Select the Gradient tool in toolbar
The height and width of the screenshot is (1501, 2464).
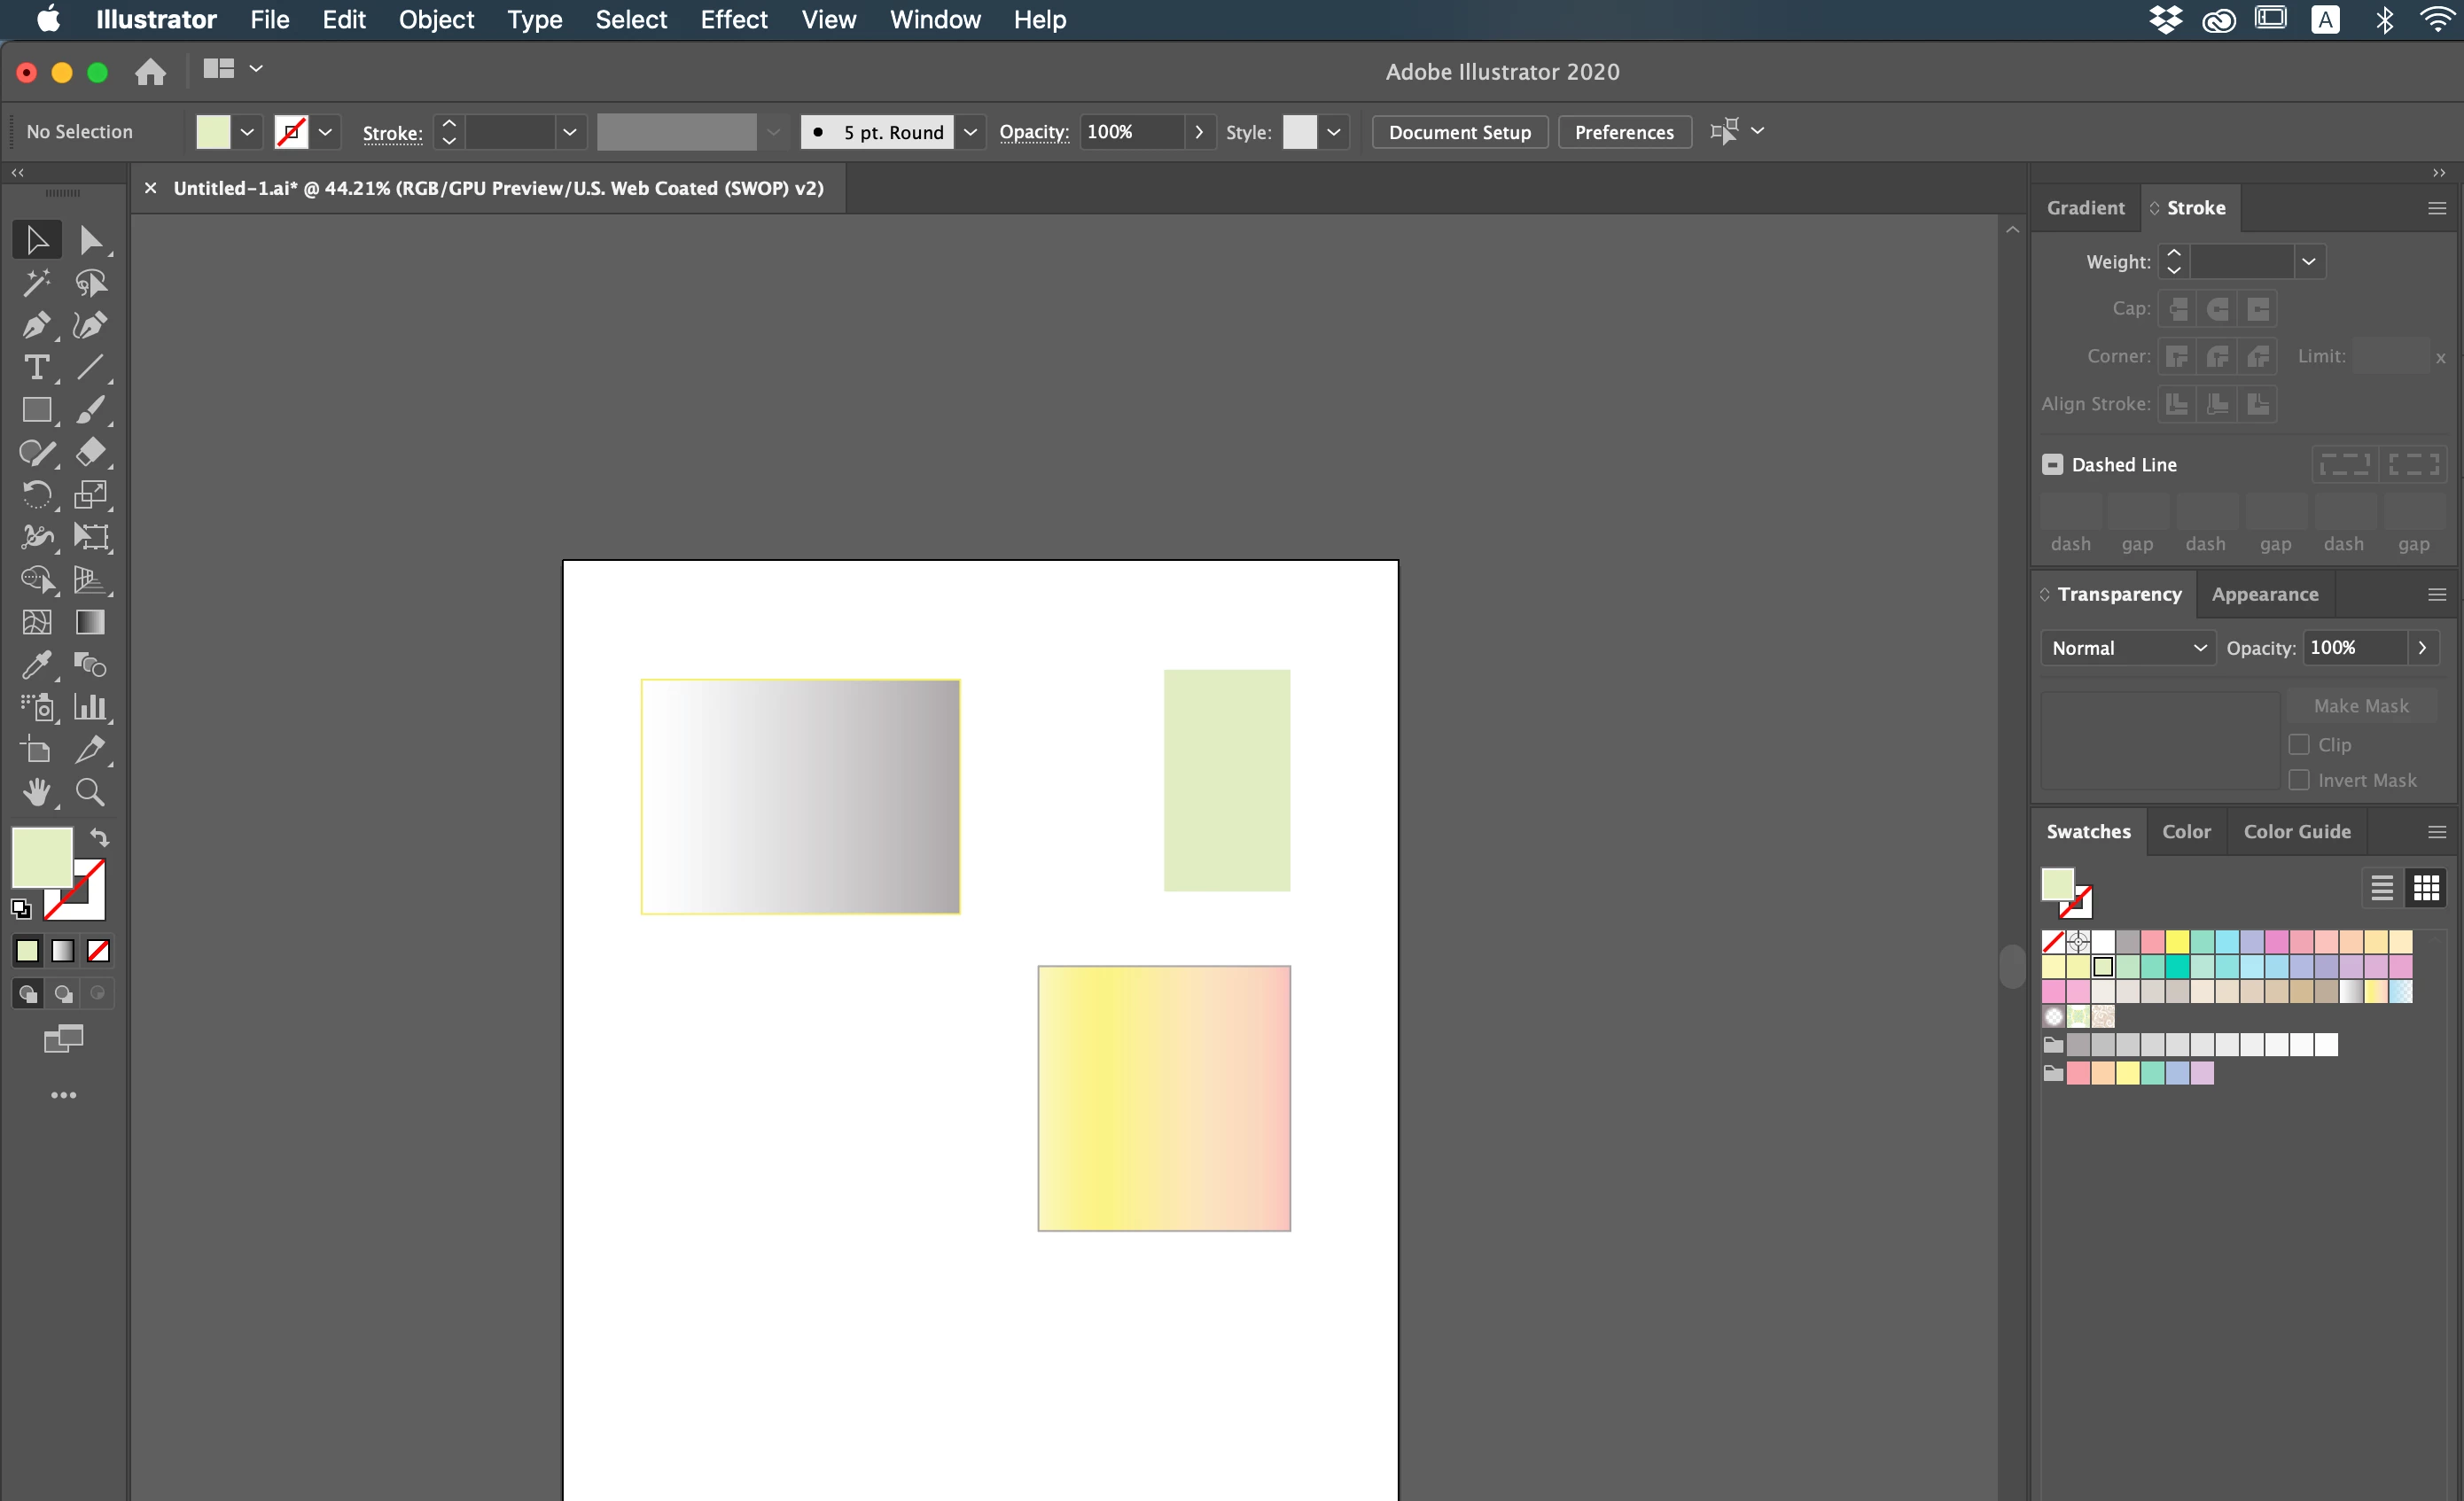pos(90,622)
